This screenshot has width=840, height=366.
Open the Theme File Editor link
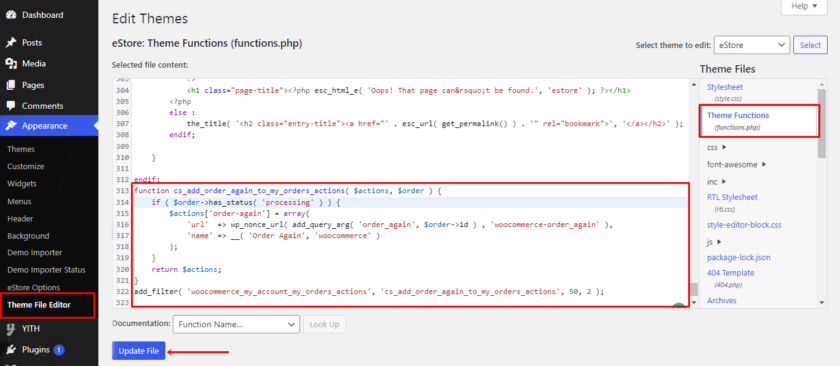[x=39, y=305]
